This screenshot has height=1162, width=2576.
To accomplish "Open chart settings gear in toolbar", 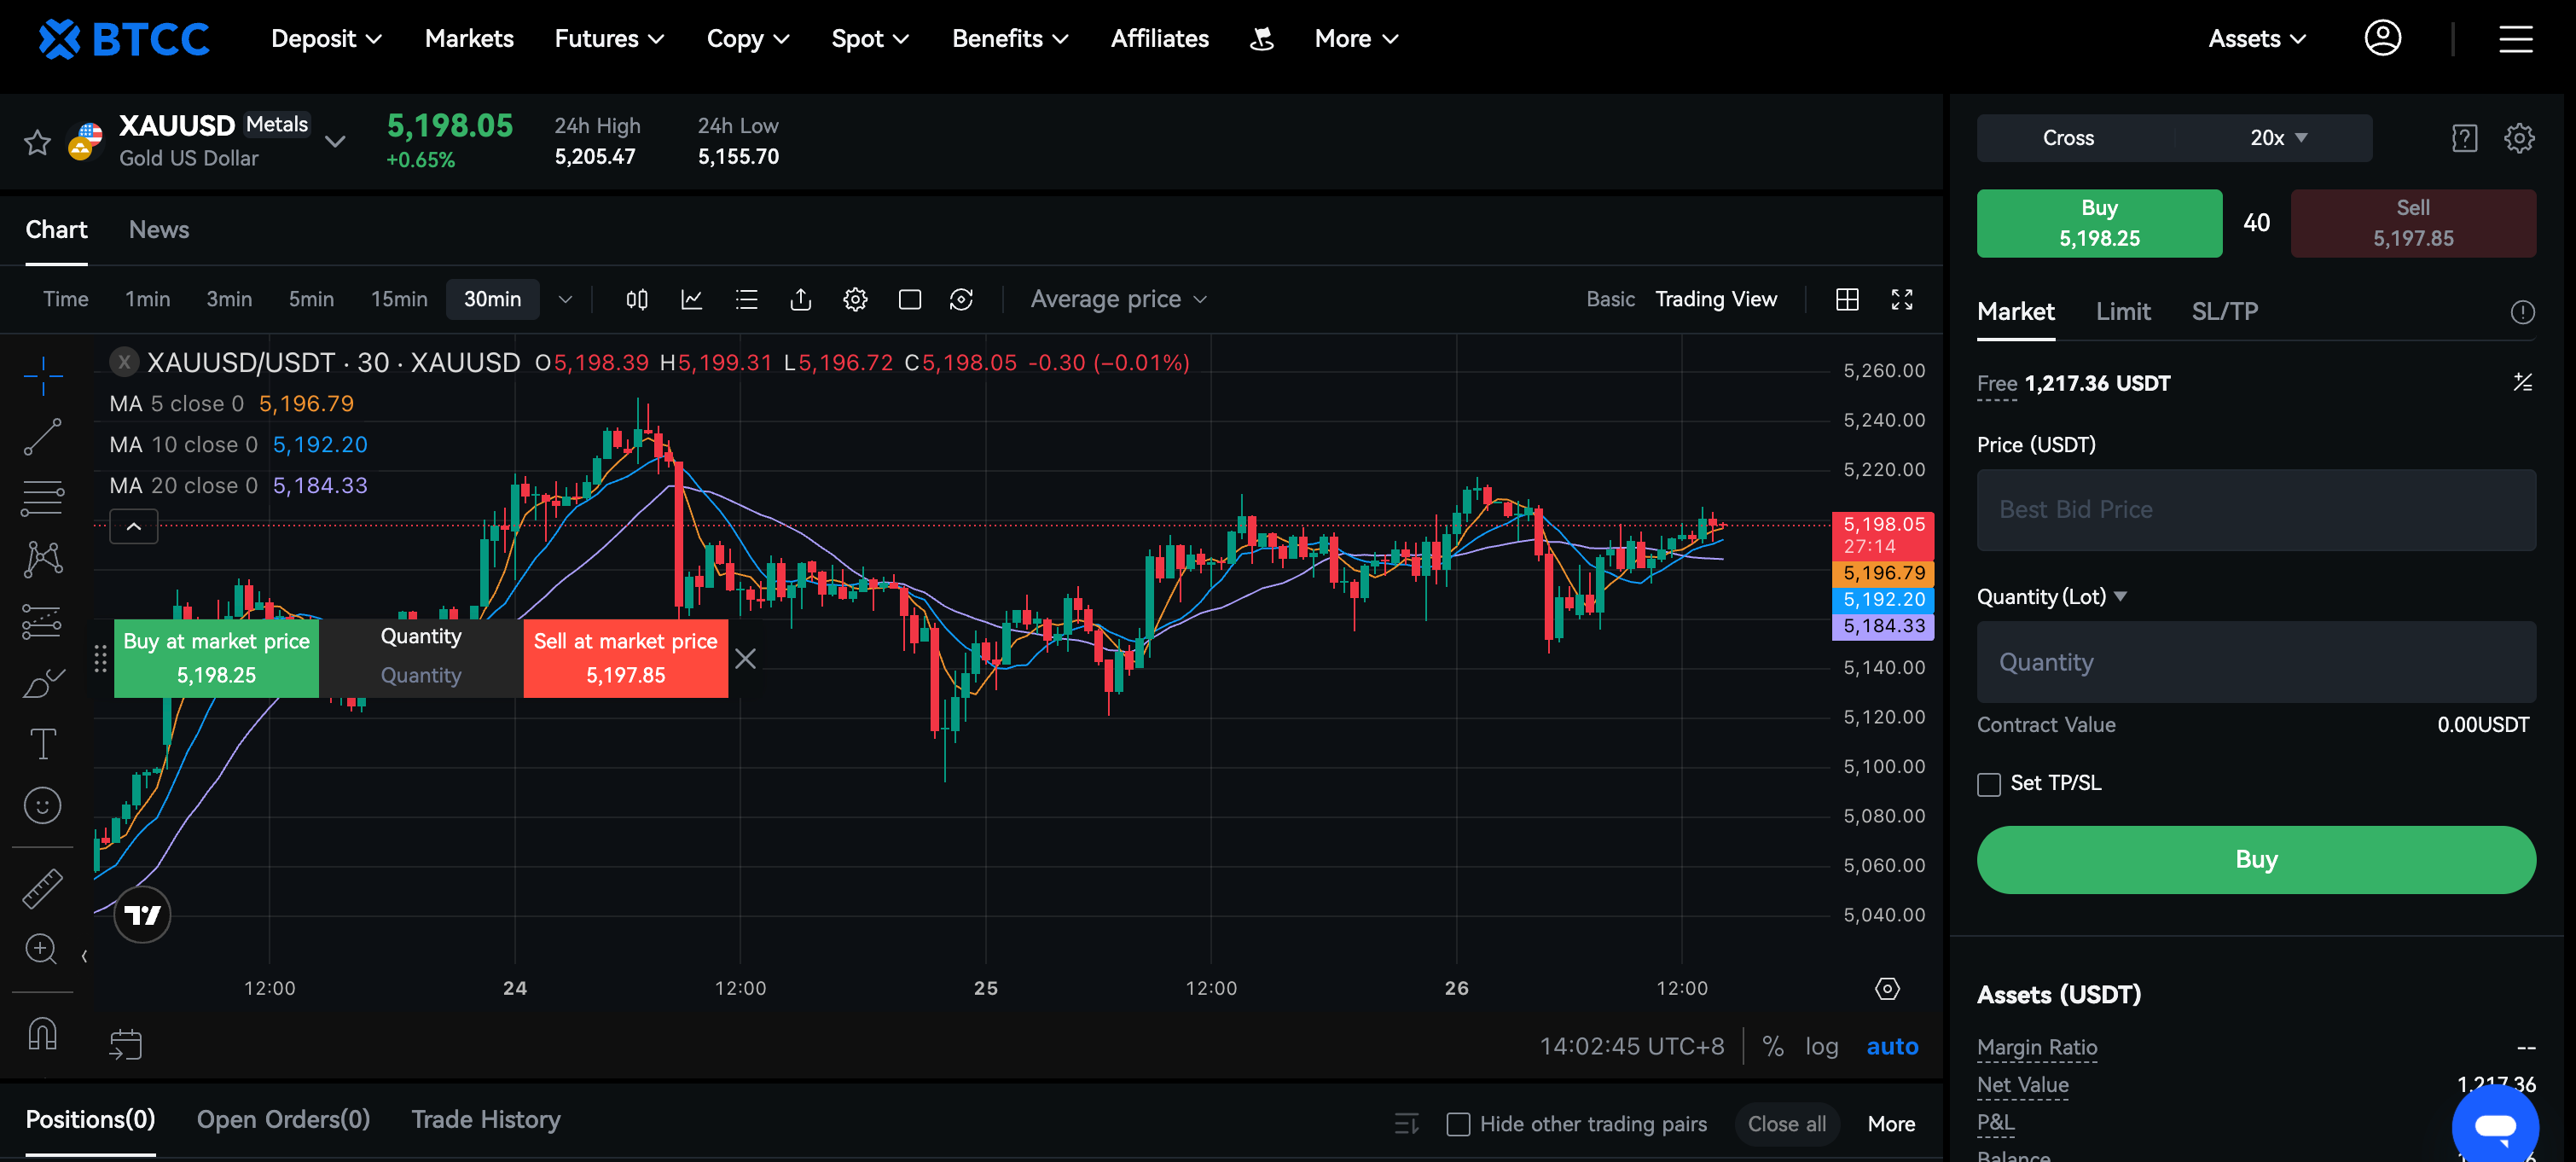I will [x=855, y=299].
